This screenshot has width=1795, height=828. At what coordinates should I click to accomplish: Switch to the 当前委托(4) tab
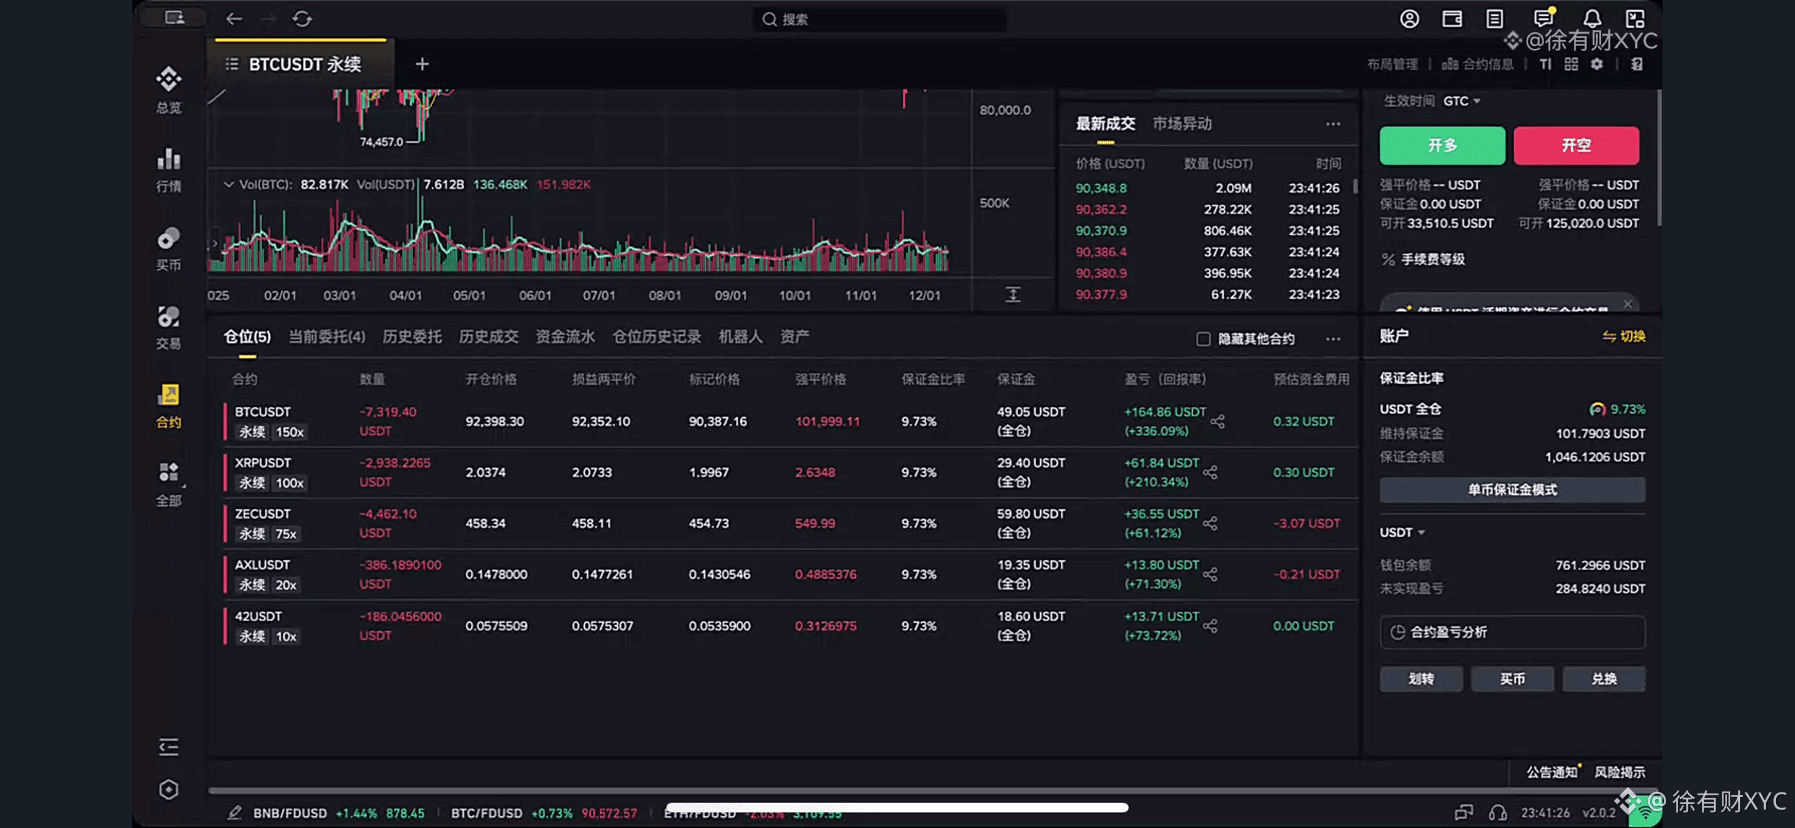tap(327, 337)
